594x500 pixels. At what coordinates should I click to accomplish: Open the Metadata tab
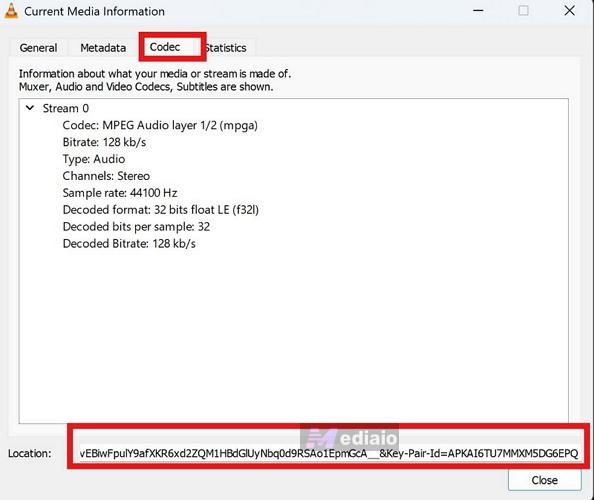click(x=103, y=48)
